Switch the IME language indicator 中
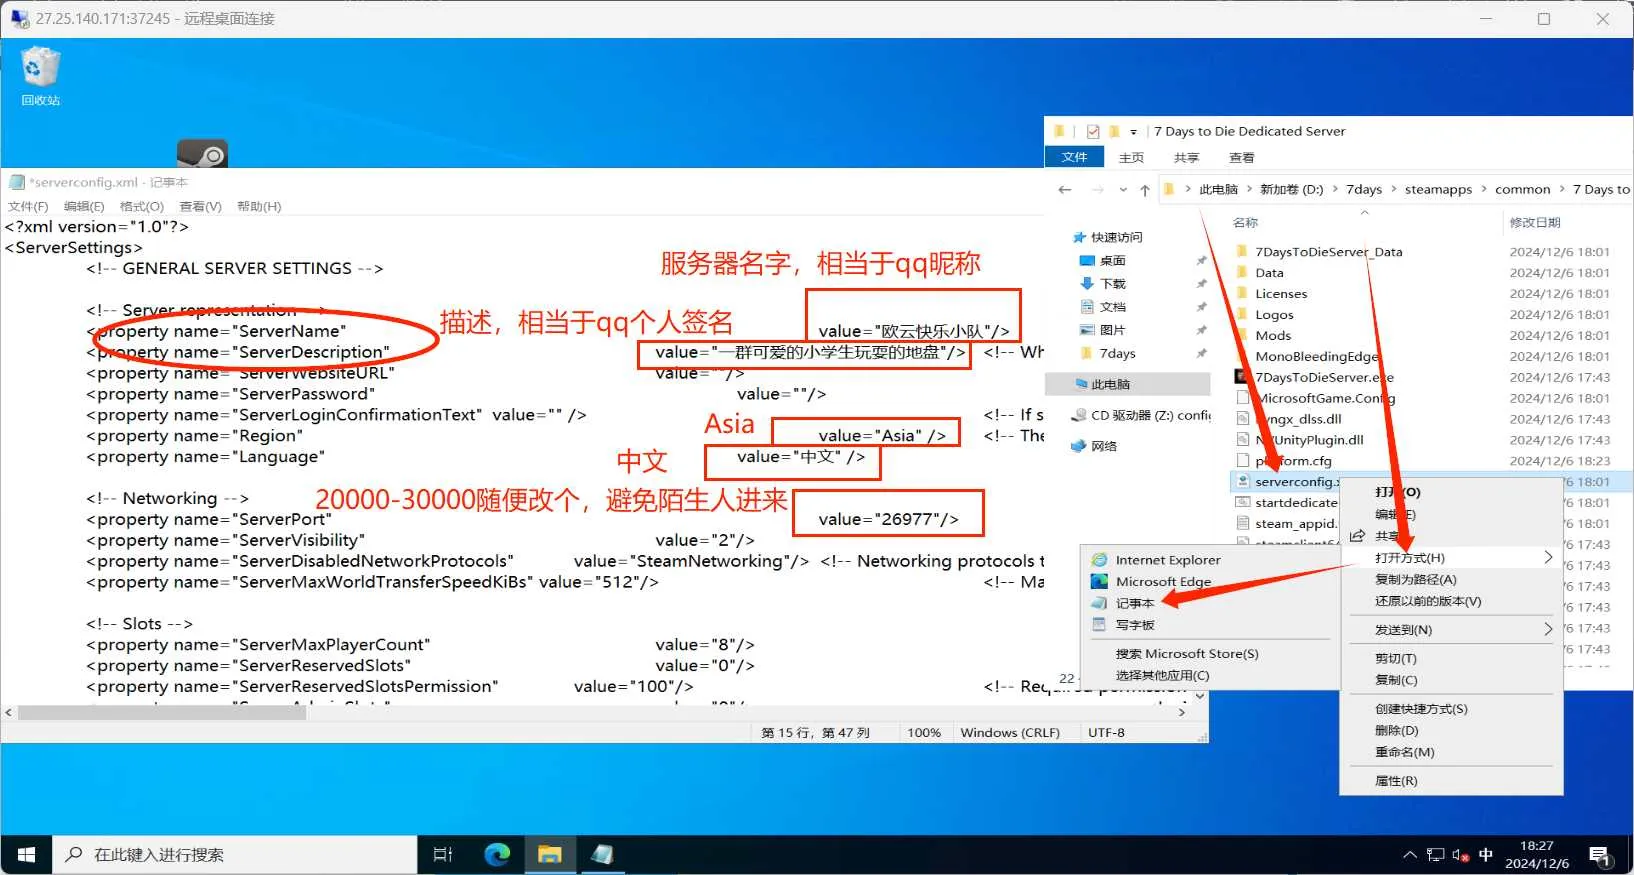Screen dimensions: 1634x875 pyautogui.click(x=1485, y=855)
